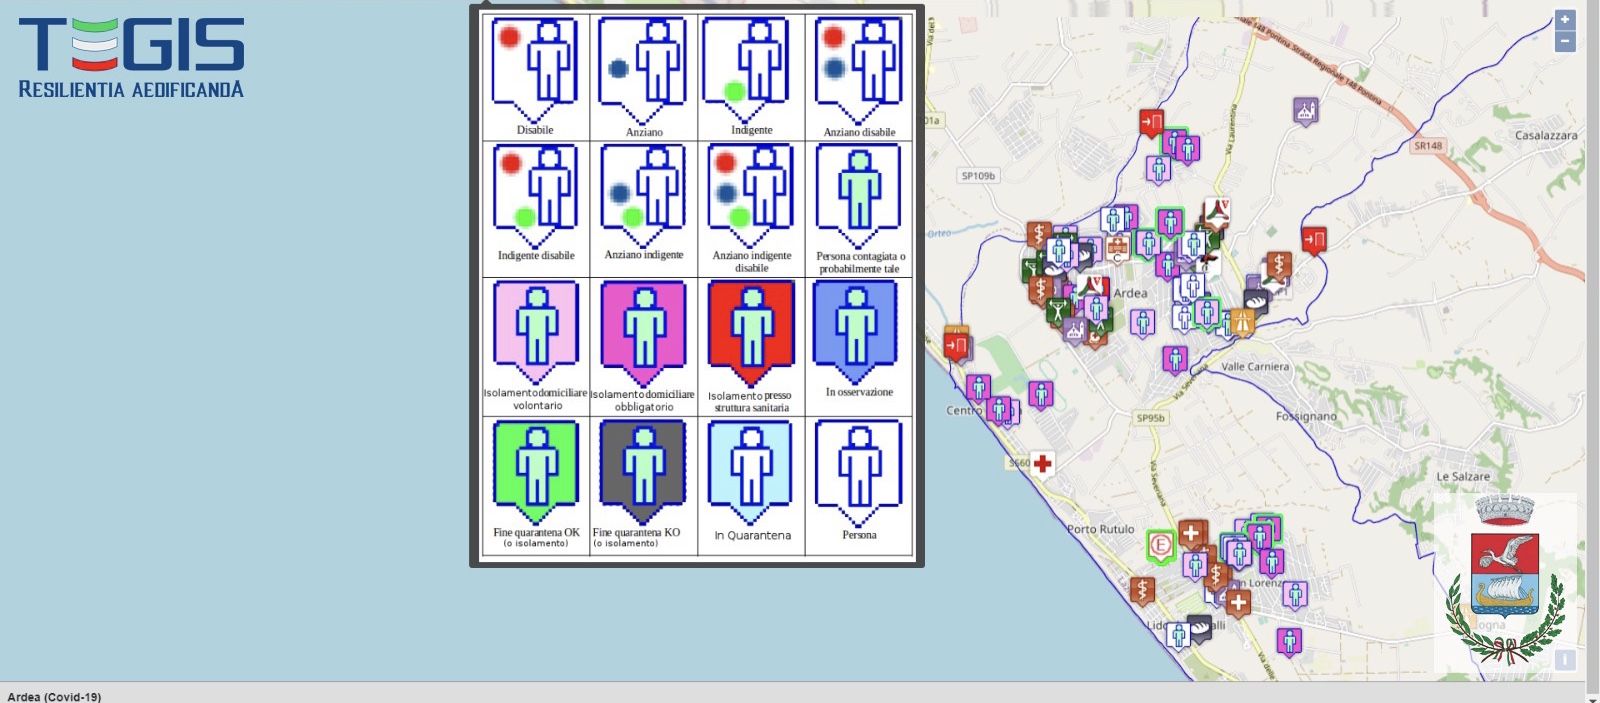This screenshot has width=1600, height=703.
Task: Click the orange motorway marker south of Ardea
Action: (1243, 322)
